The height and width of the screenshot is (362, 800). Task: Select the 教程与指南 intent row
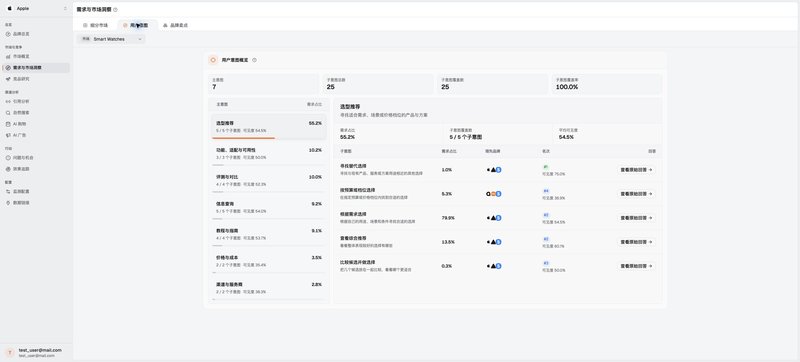point(268,235)
